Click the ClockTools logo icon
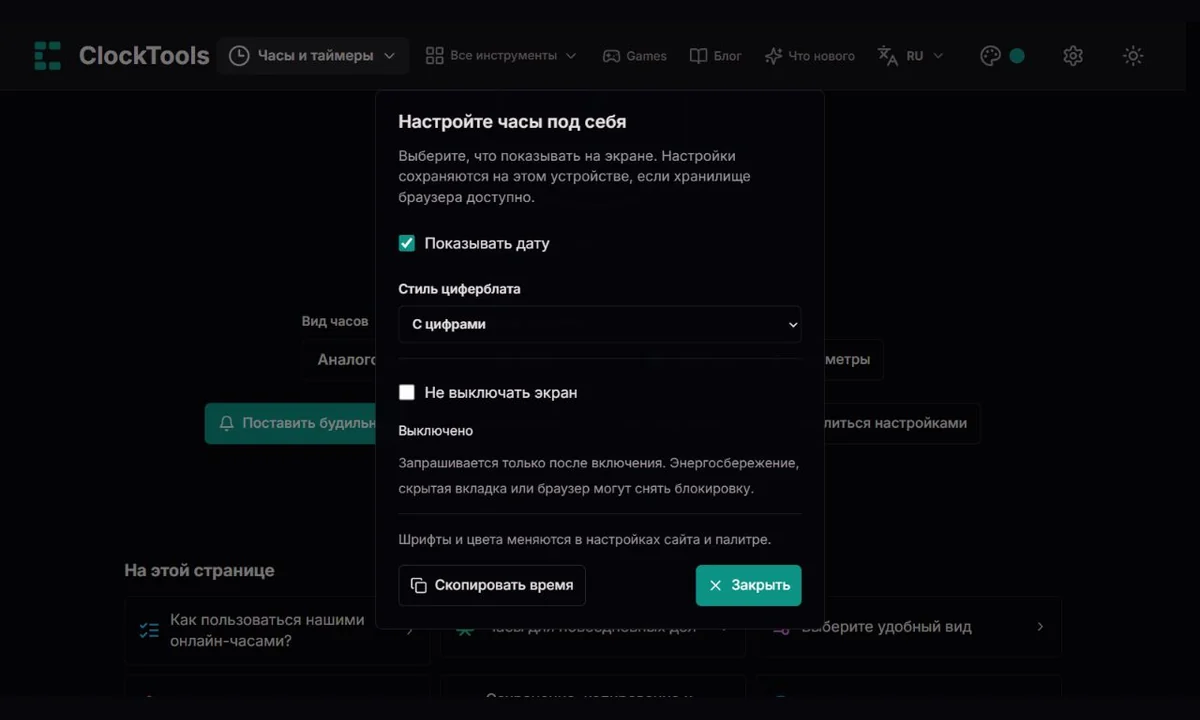This screenshot has width=1200, height=720. 47,56
